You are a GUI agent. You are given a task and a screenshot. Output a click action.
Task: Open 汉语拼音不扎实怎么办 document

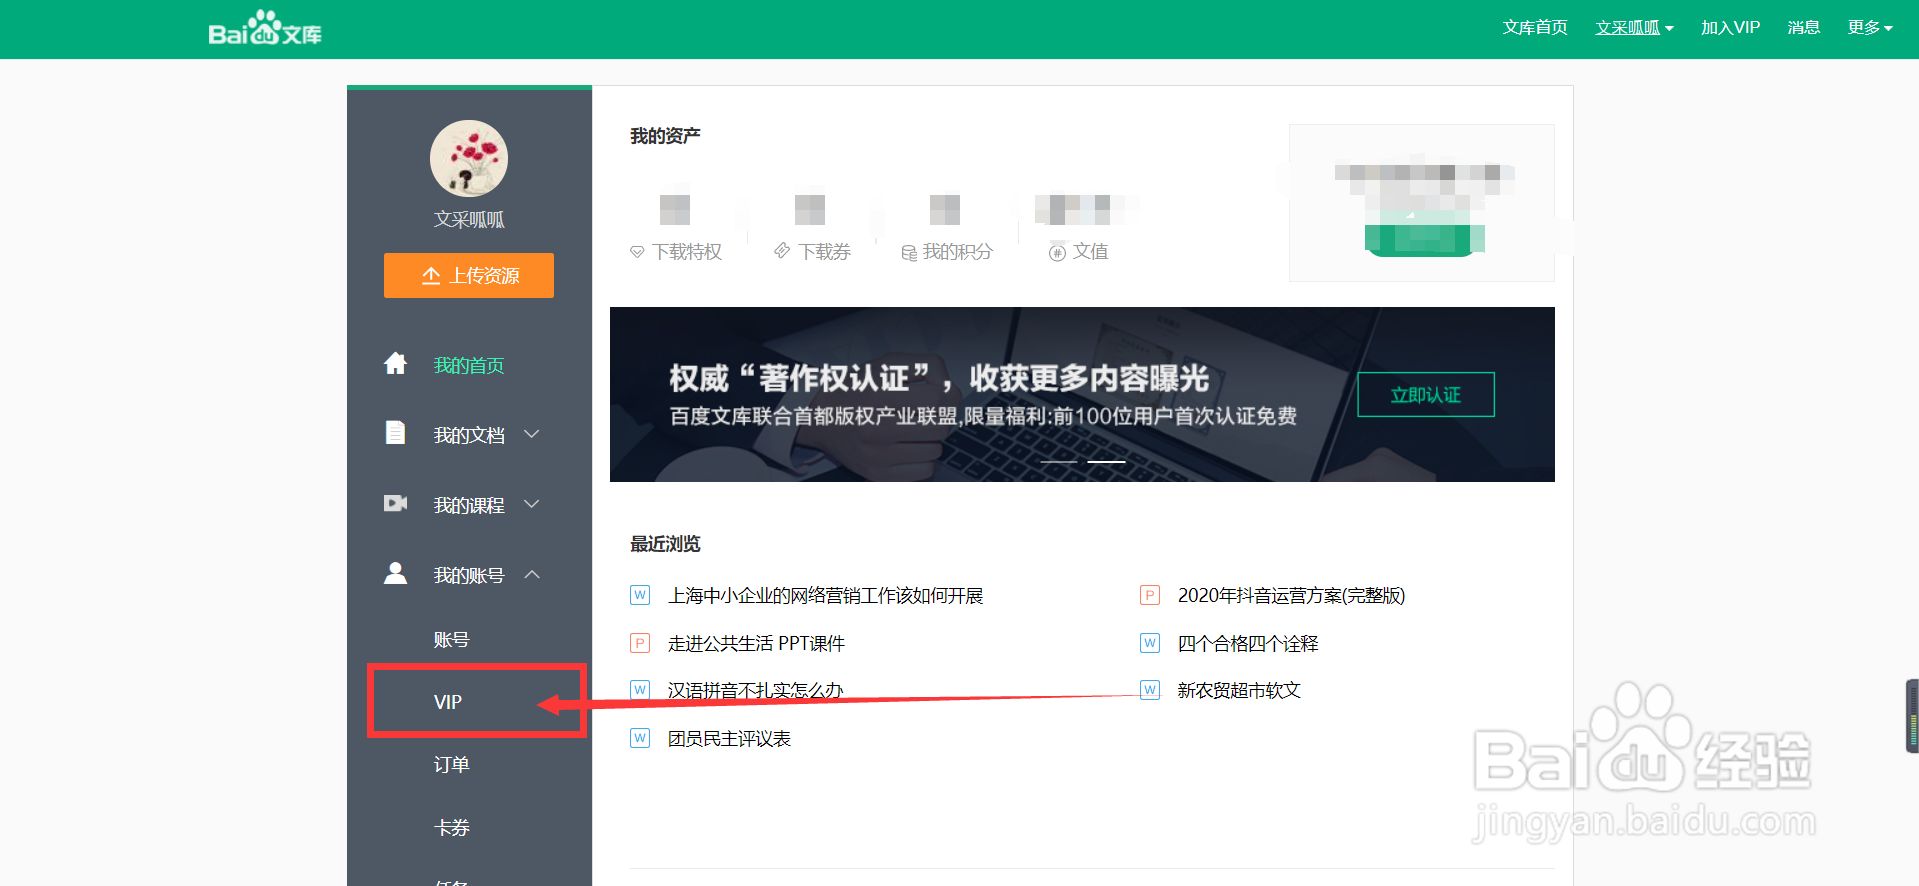(x=755, y=691)
